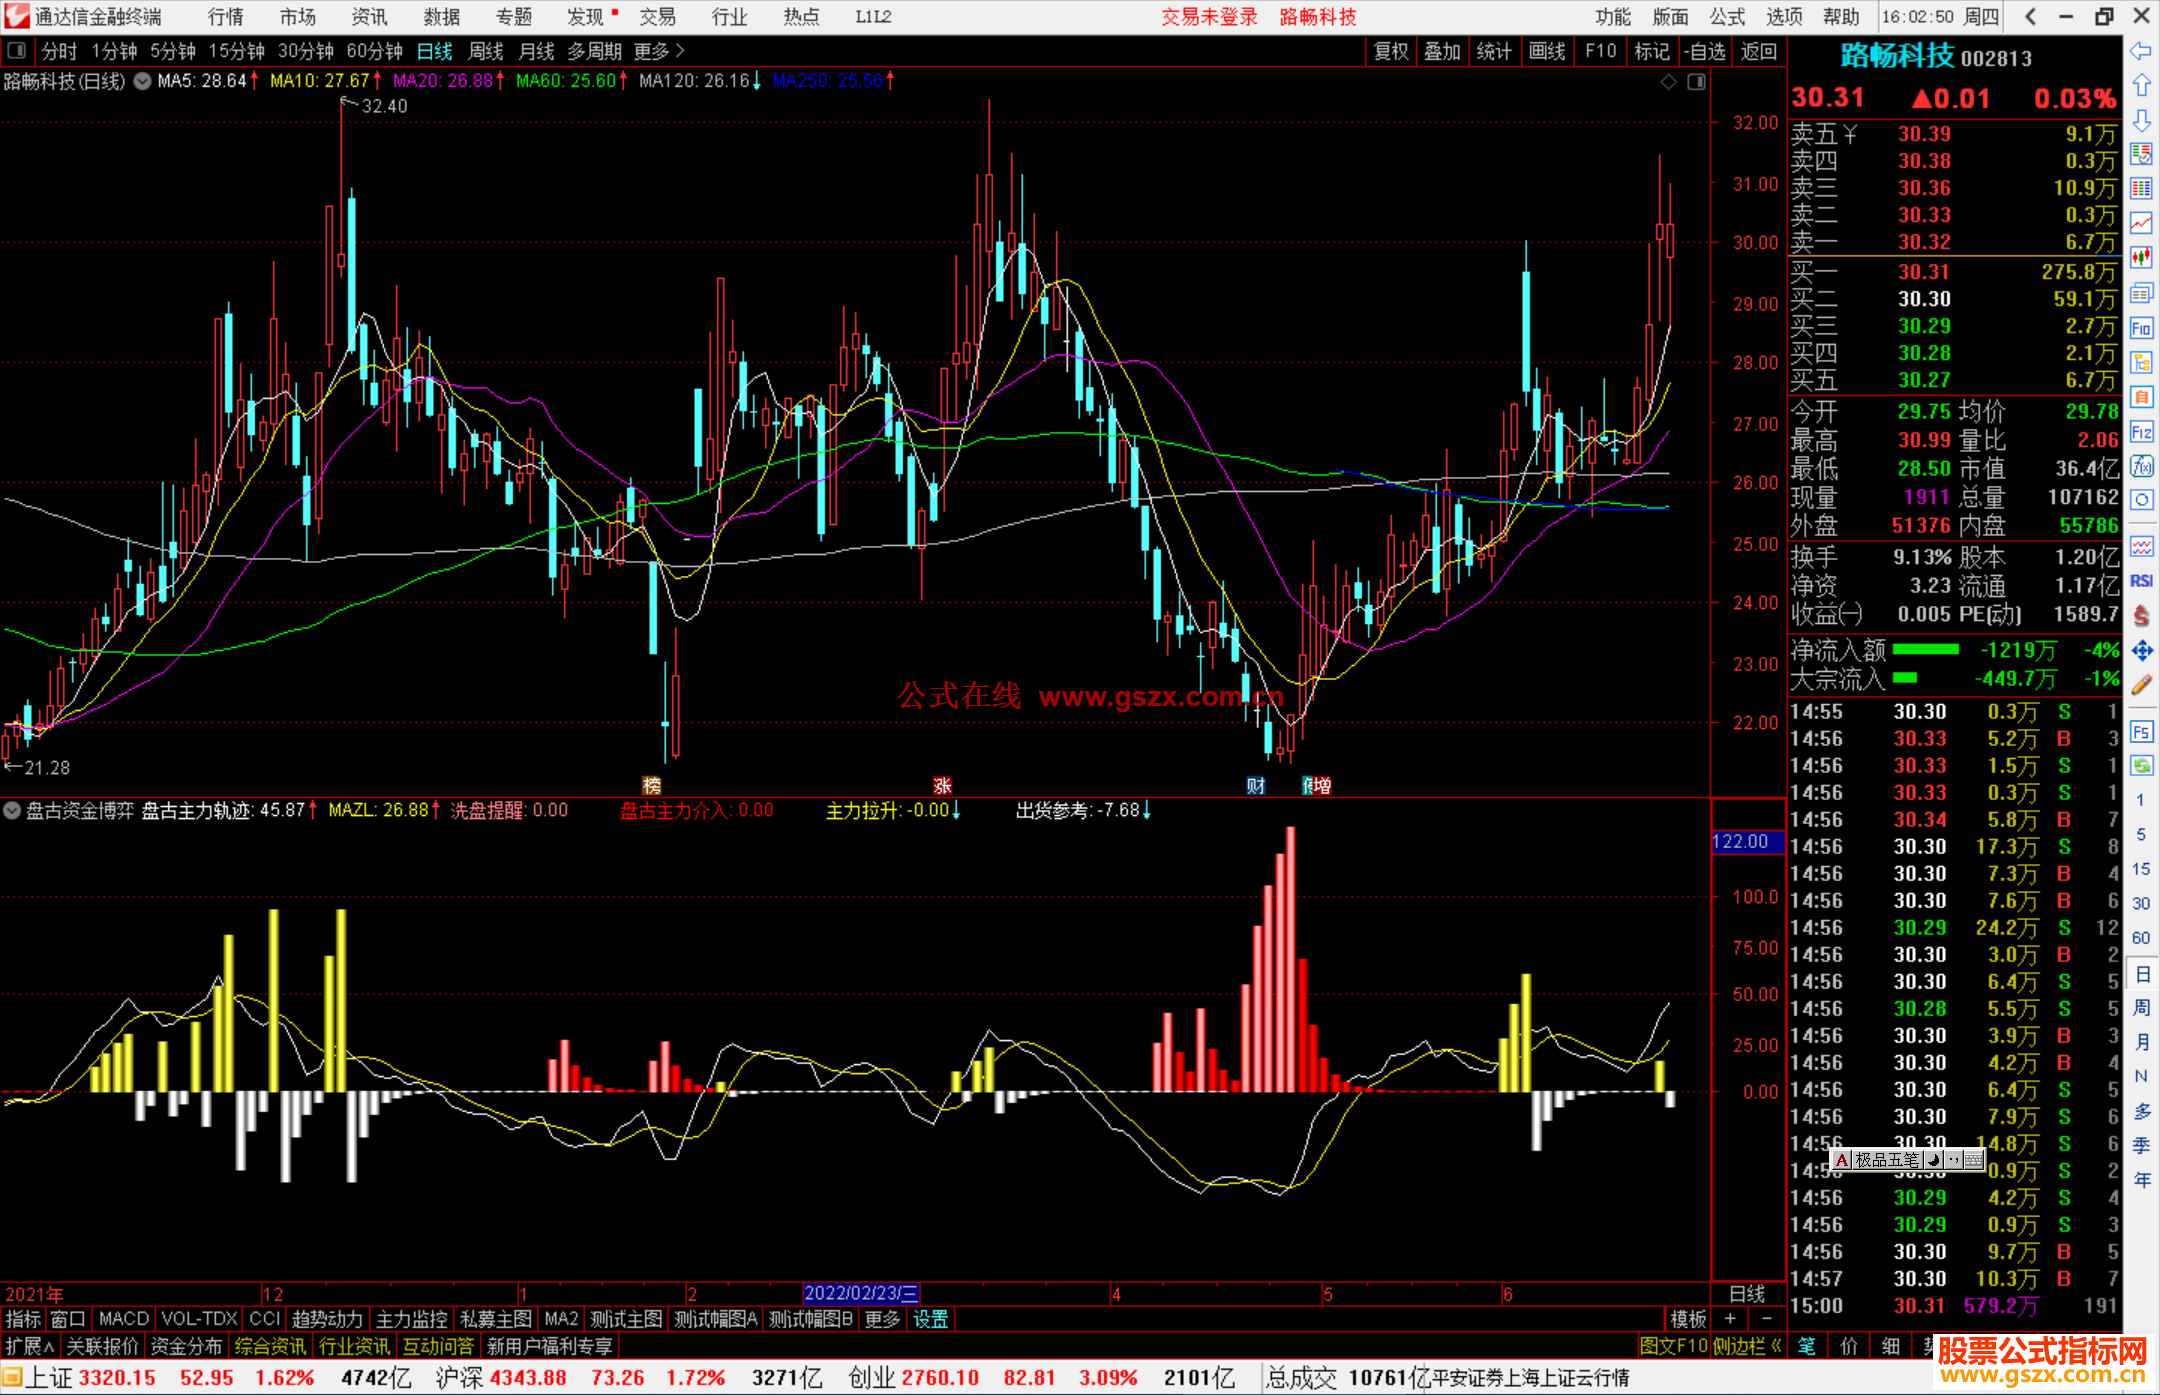The width and height of the screenshot is (2160, 1395).
Task: Open the FS icon in right sidebar
Action: (x=2141, y=732)
